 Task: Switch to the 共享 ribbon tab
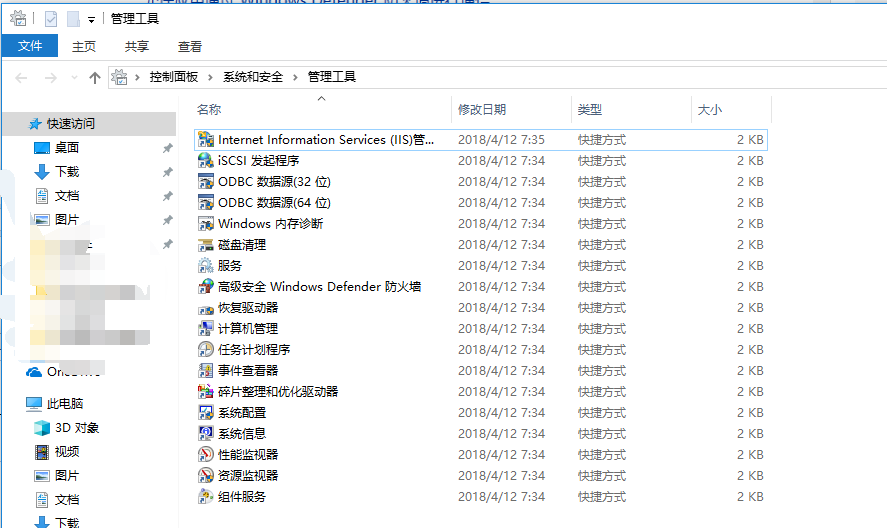click(137, 46)
